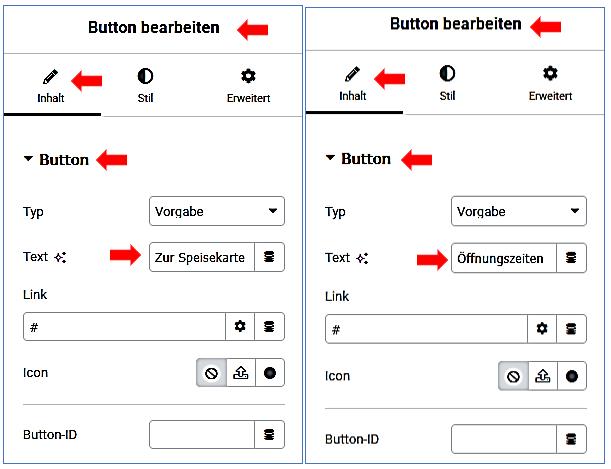Click dynamic tags icon beside 'Zur Speisekarte' text
The image size is (611, 469).
click(269, 257)
